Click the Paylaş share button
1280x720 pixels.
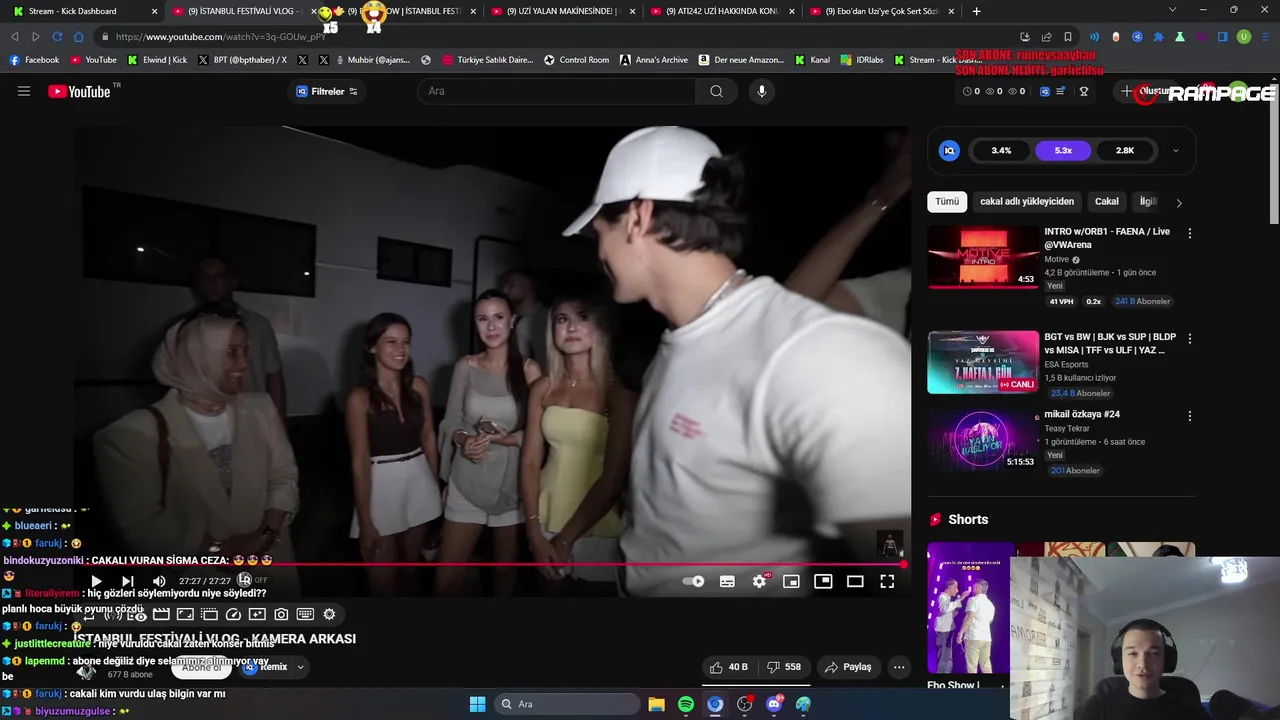tap(847, 667)
